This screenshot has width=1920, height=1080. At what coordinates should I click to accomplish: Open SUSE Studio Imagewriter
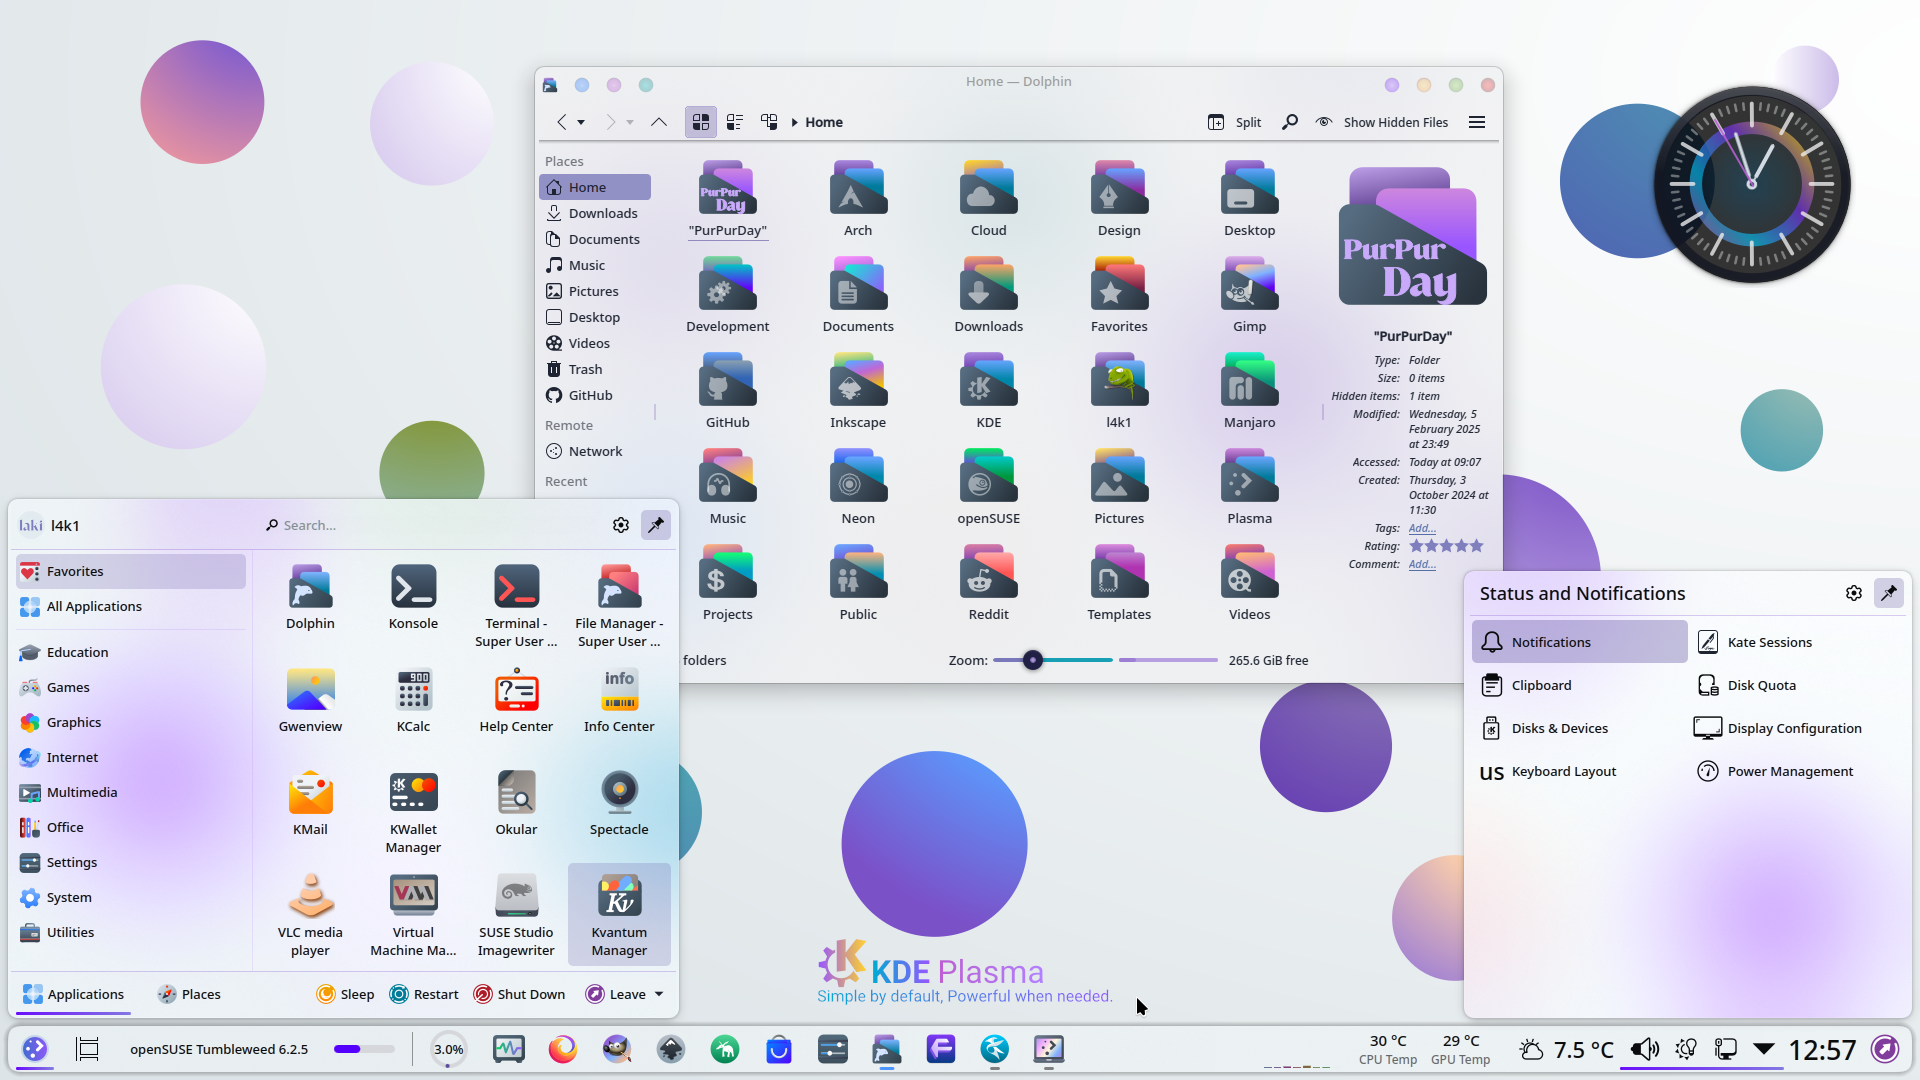516,915
